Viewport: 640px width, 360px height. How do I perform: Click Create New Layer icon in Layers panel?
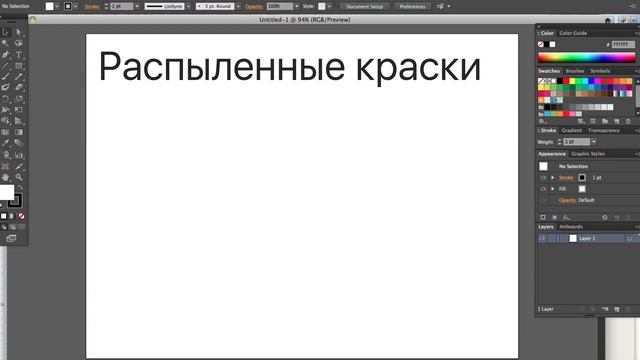pos(617,309)
